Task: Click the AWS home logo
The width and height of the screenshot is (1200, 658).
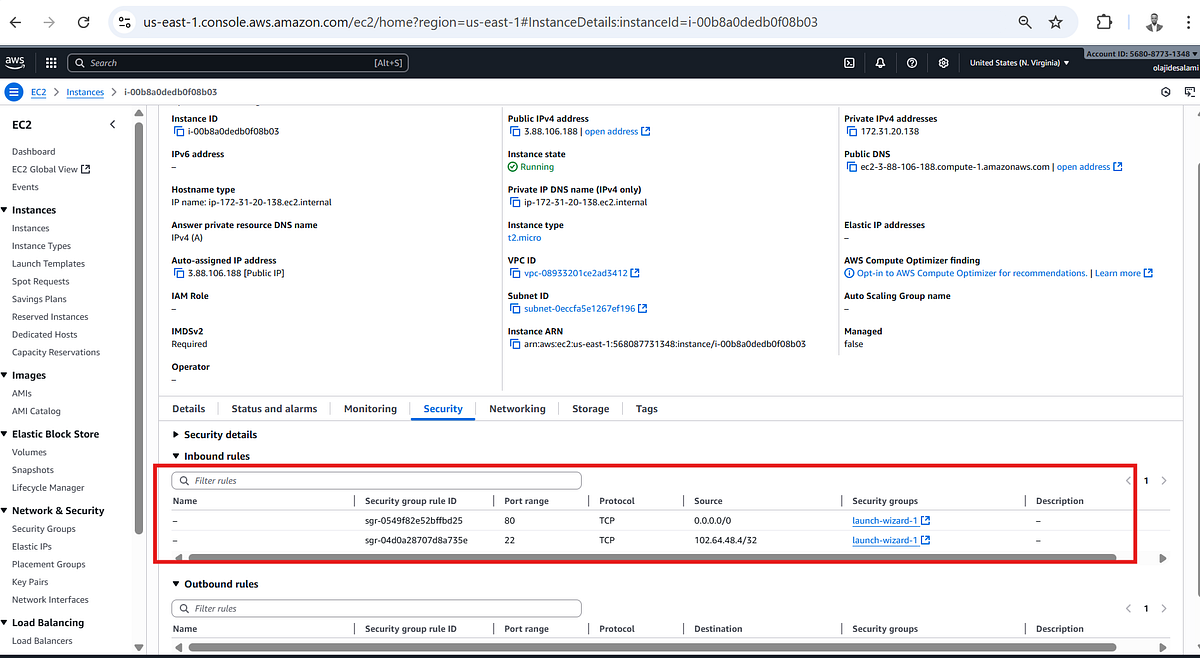Action: click(14, 62)
